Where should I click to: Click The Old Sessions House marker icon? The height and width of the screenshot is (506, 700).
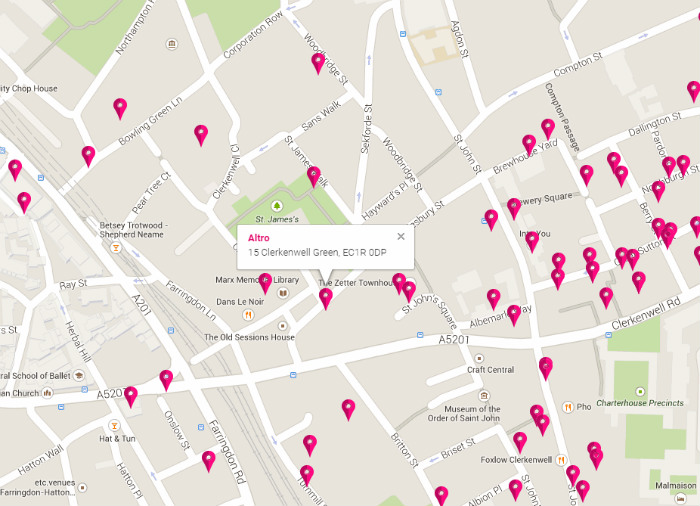[x=282, y=326]
